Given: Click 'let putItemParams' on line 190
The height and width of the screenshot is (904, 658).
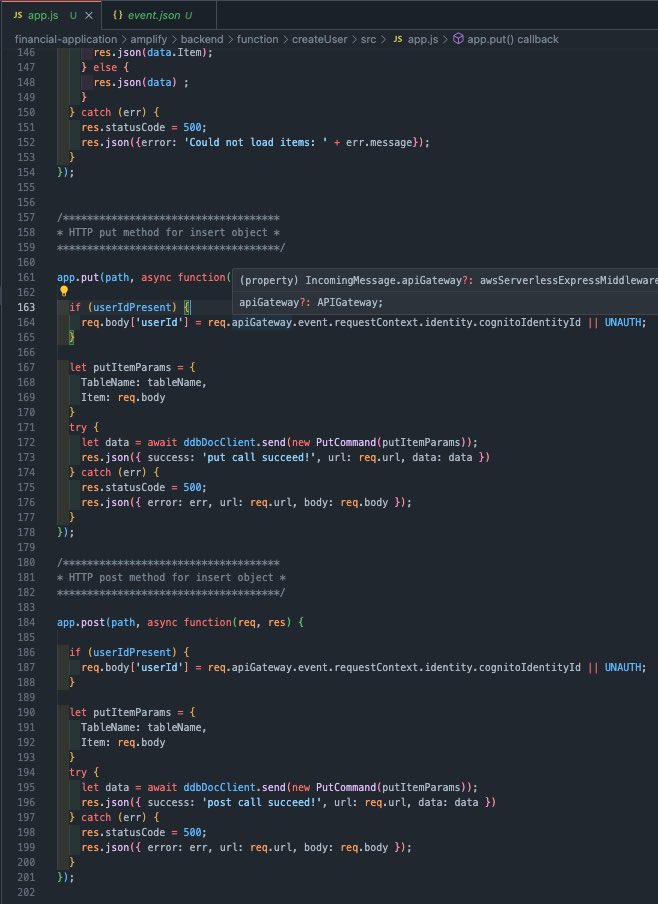Looking at the screenshot, I should pyautogui.click(x=120, y=712).
